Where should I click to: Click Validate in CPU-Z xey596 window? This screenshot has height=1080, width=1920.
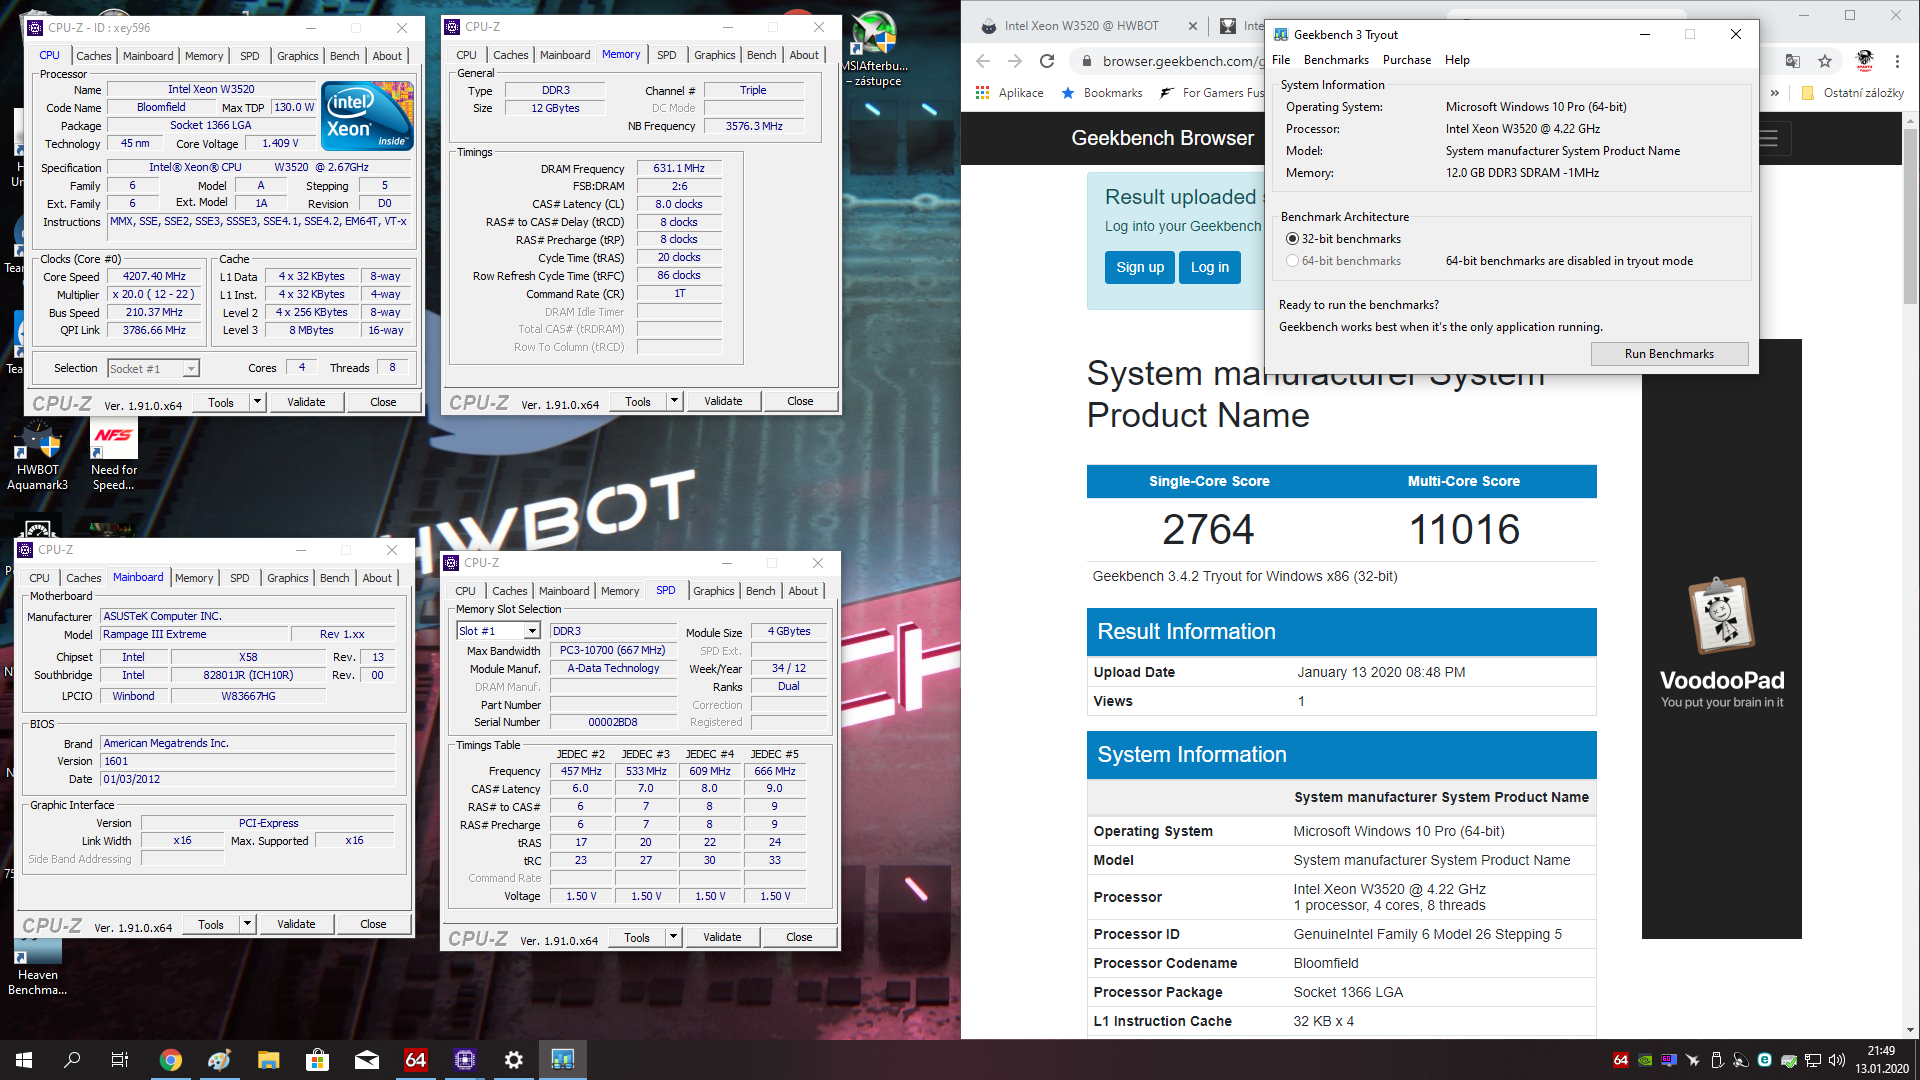click(x=306, y=402)
